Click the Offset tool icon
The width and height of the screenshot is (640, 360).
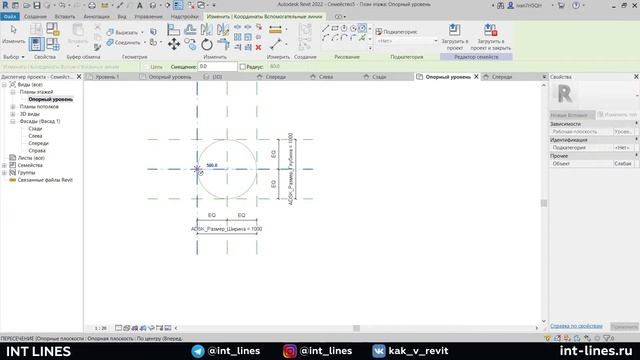point(190,29)
